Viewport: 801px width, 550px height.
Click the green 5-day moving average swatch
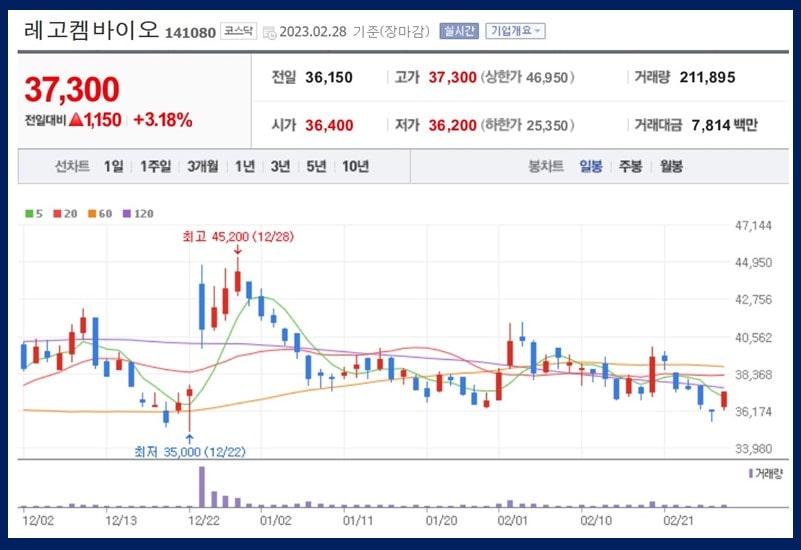point(29,213)
